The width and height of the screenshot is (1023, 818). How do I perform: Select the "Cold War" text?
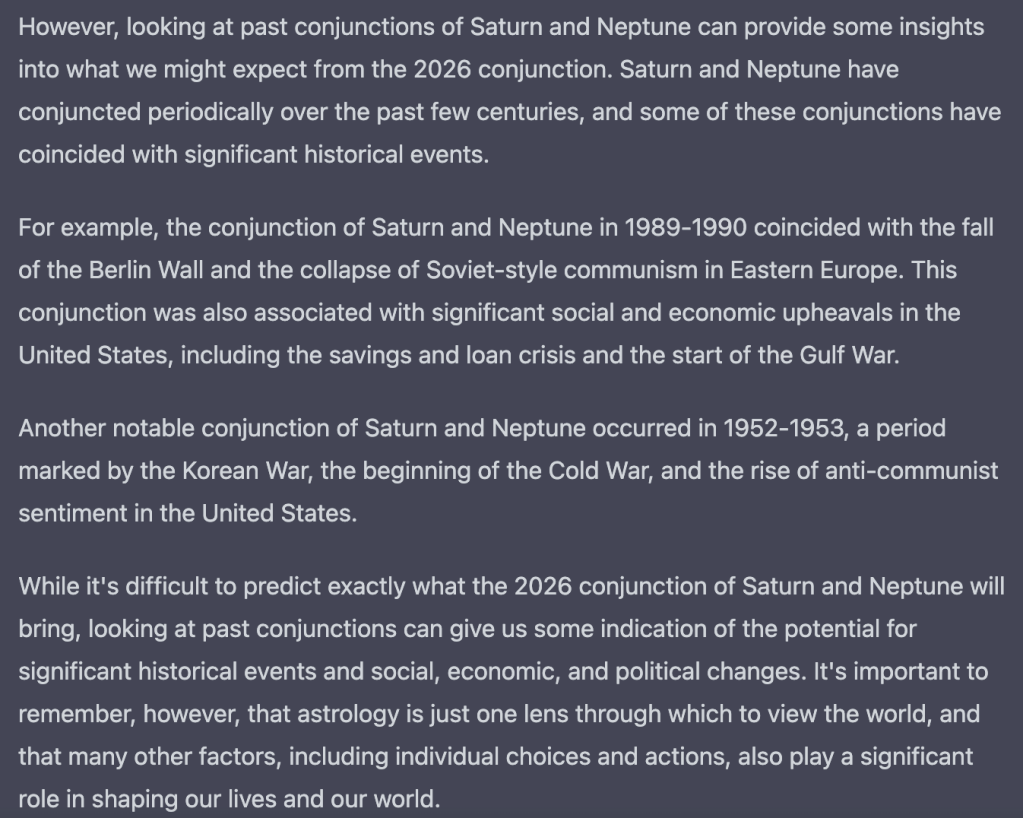click(598, 472)
